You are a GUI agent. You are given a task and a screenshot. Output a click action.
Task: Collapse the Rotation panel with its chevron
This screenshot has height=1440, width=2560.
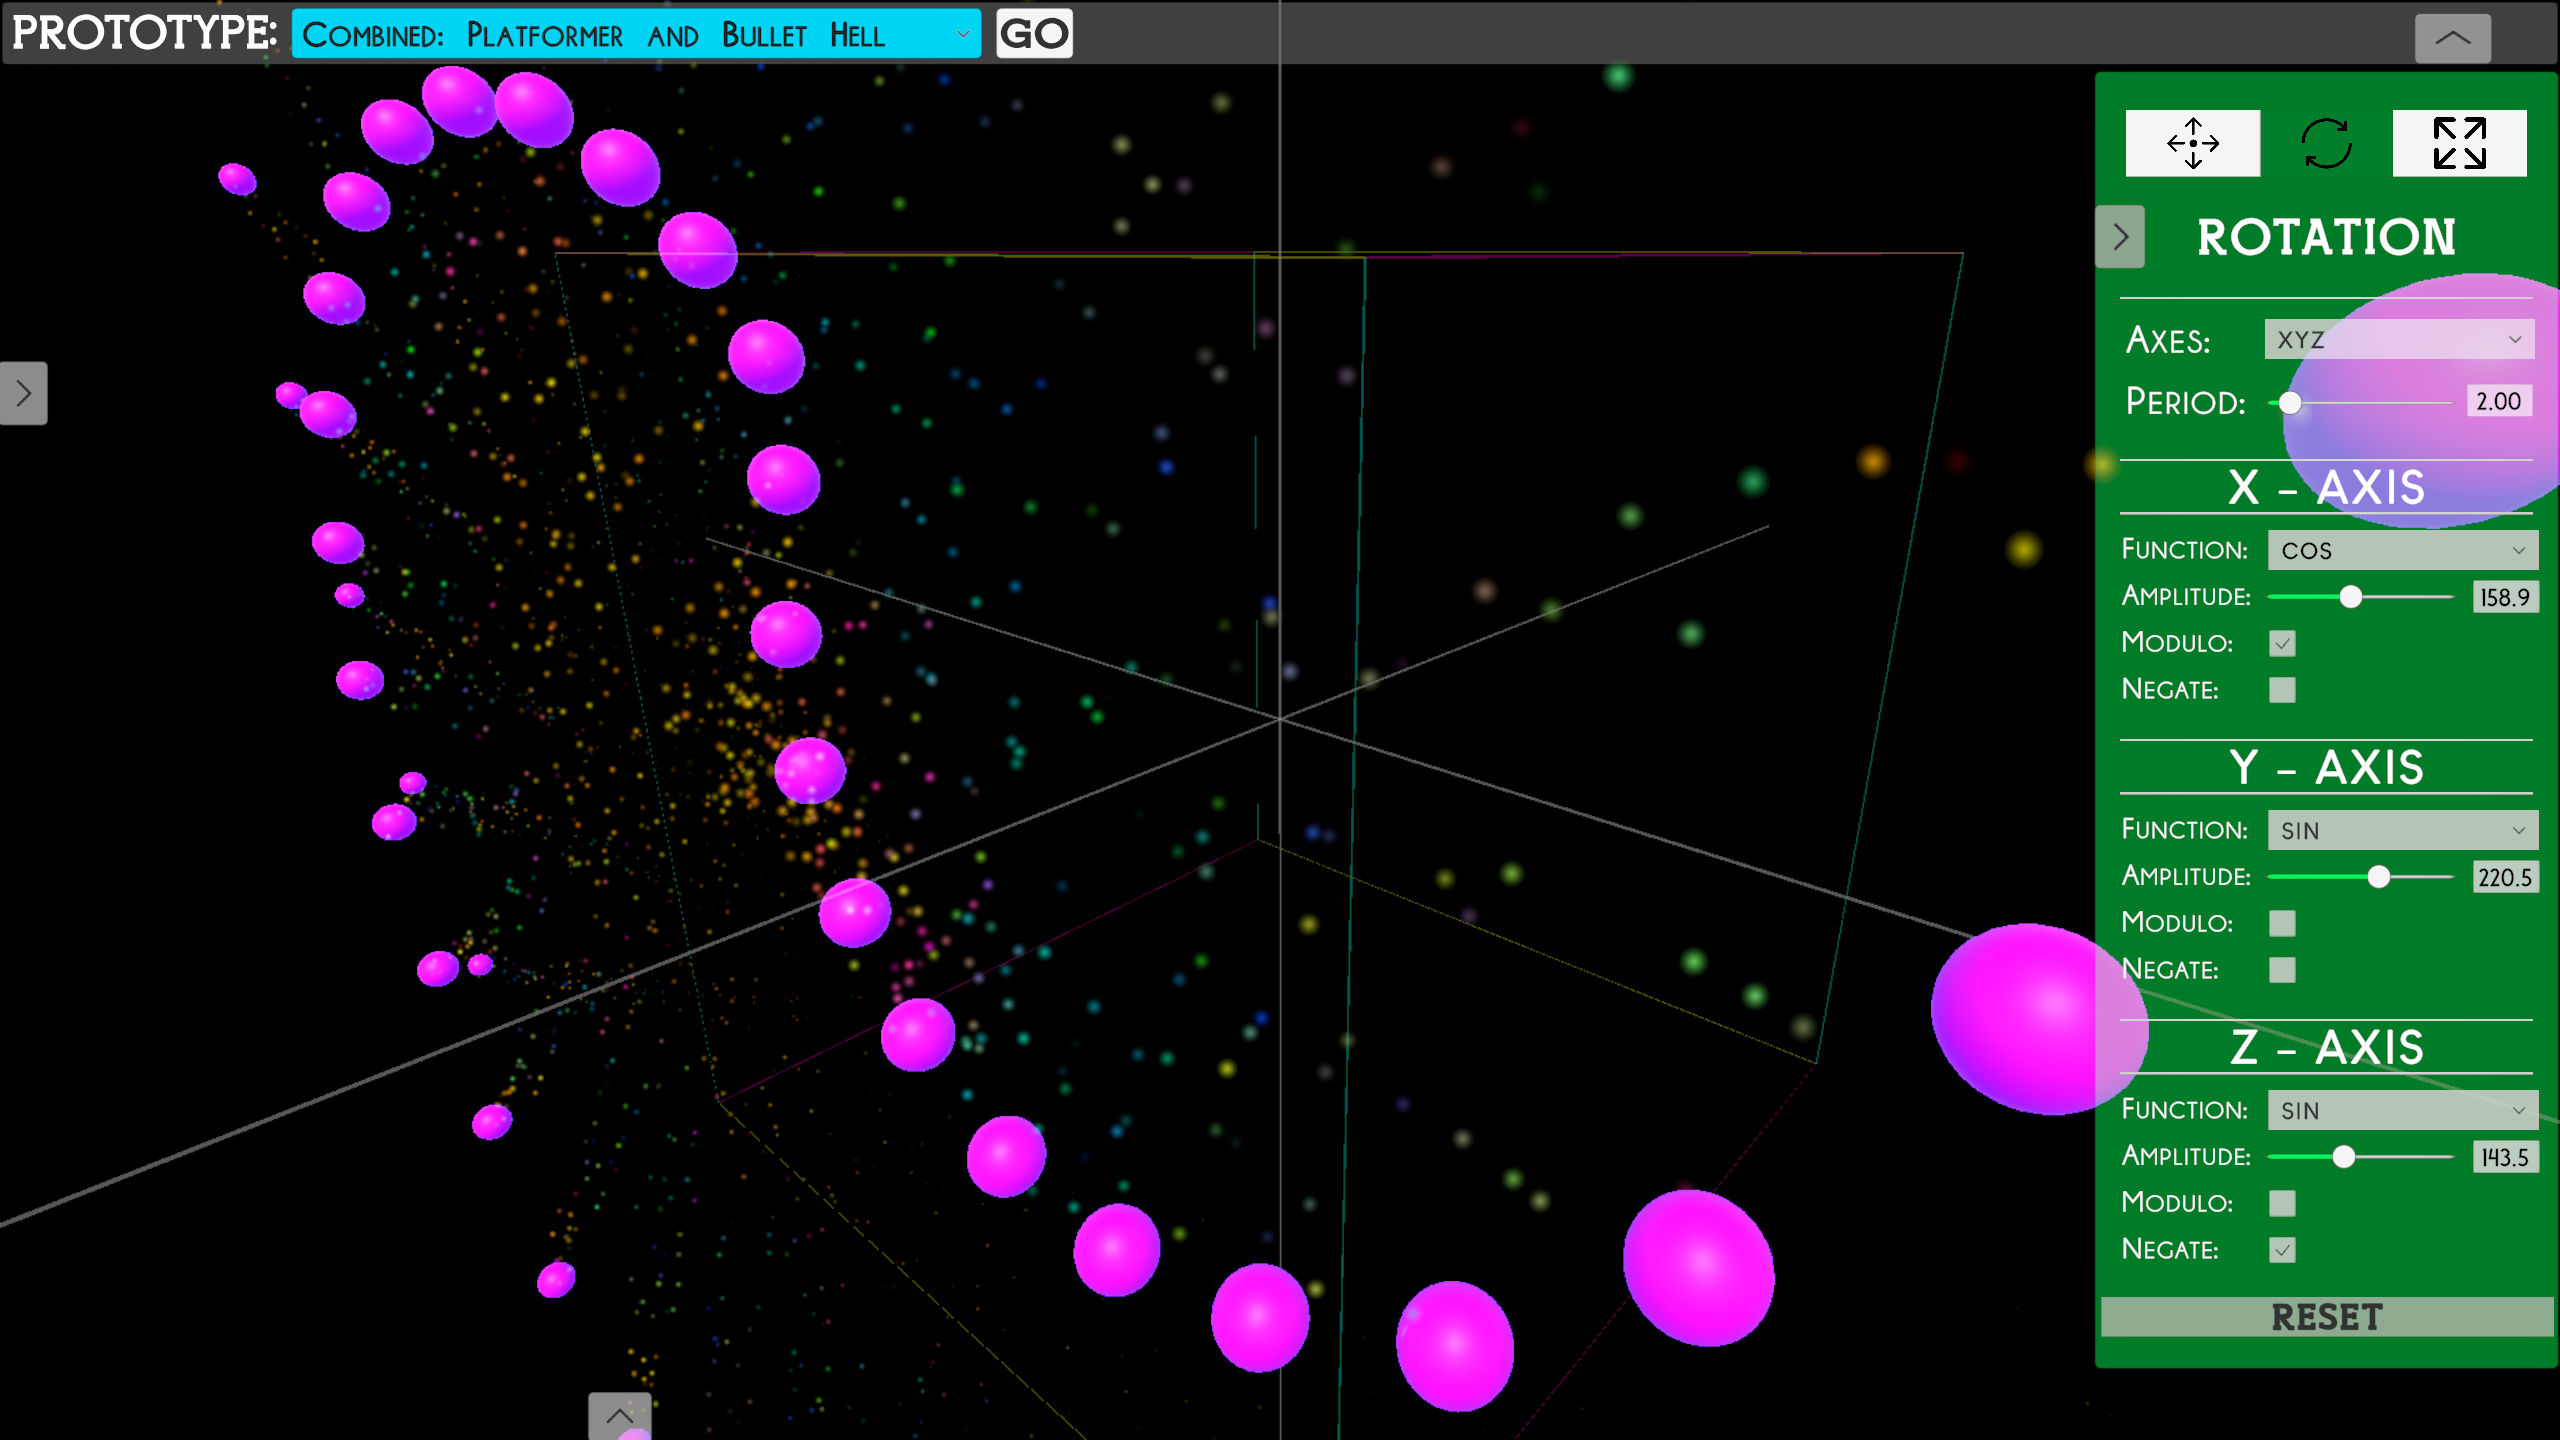coord(2120,237)
